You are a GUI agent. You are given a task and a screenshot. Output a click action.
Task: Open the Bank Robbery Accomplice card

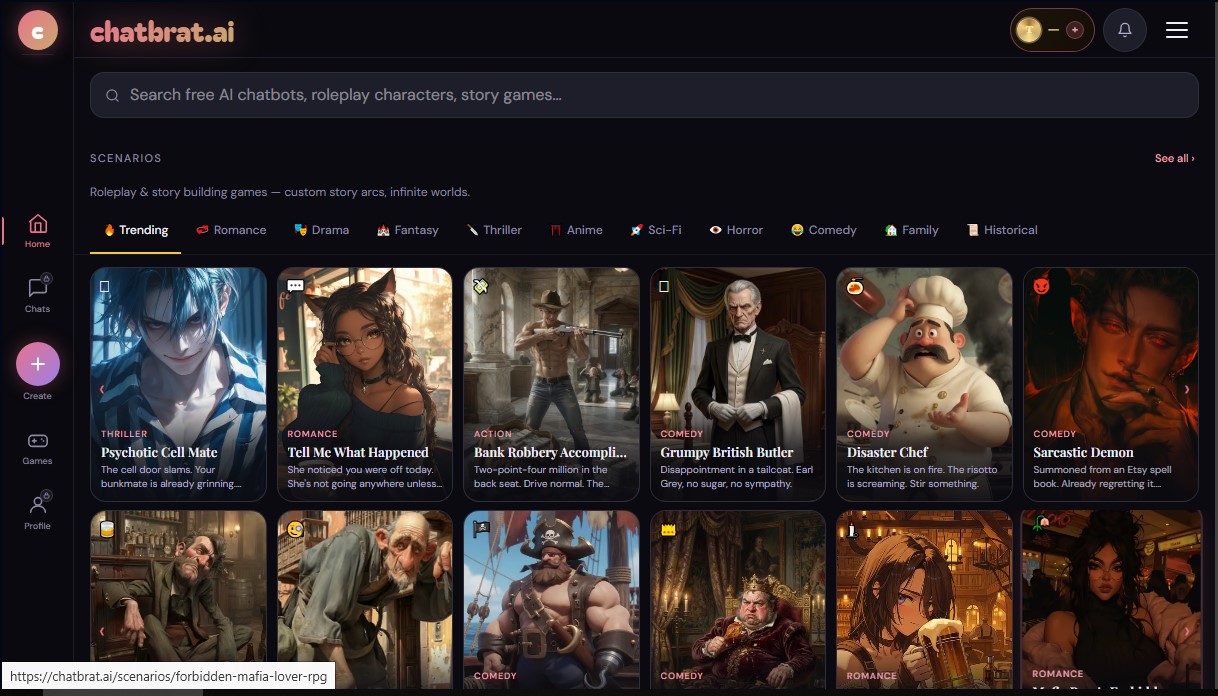552,384
